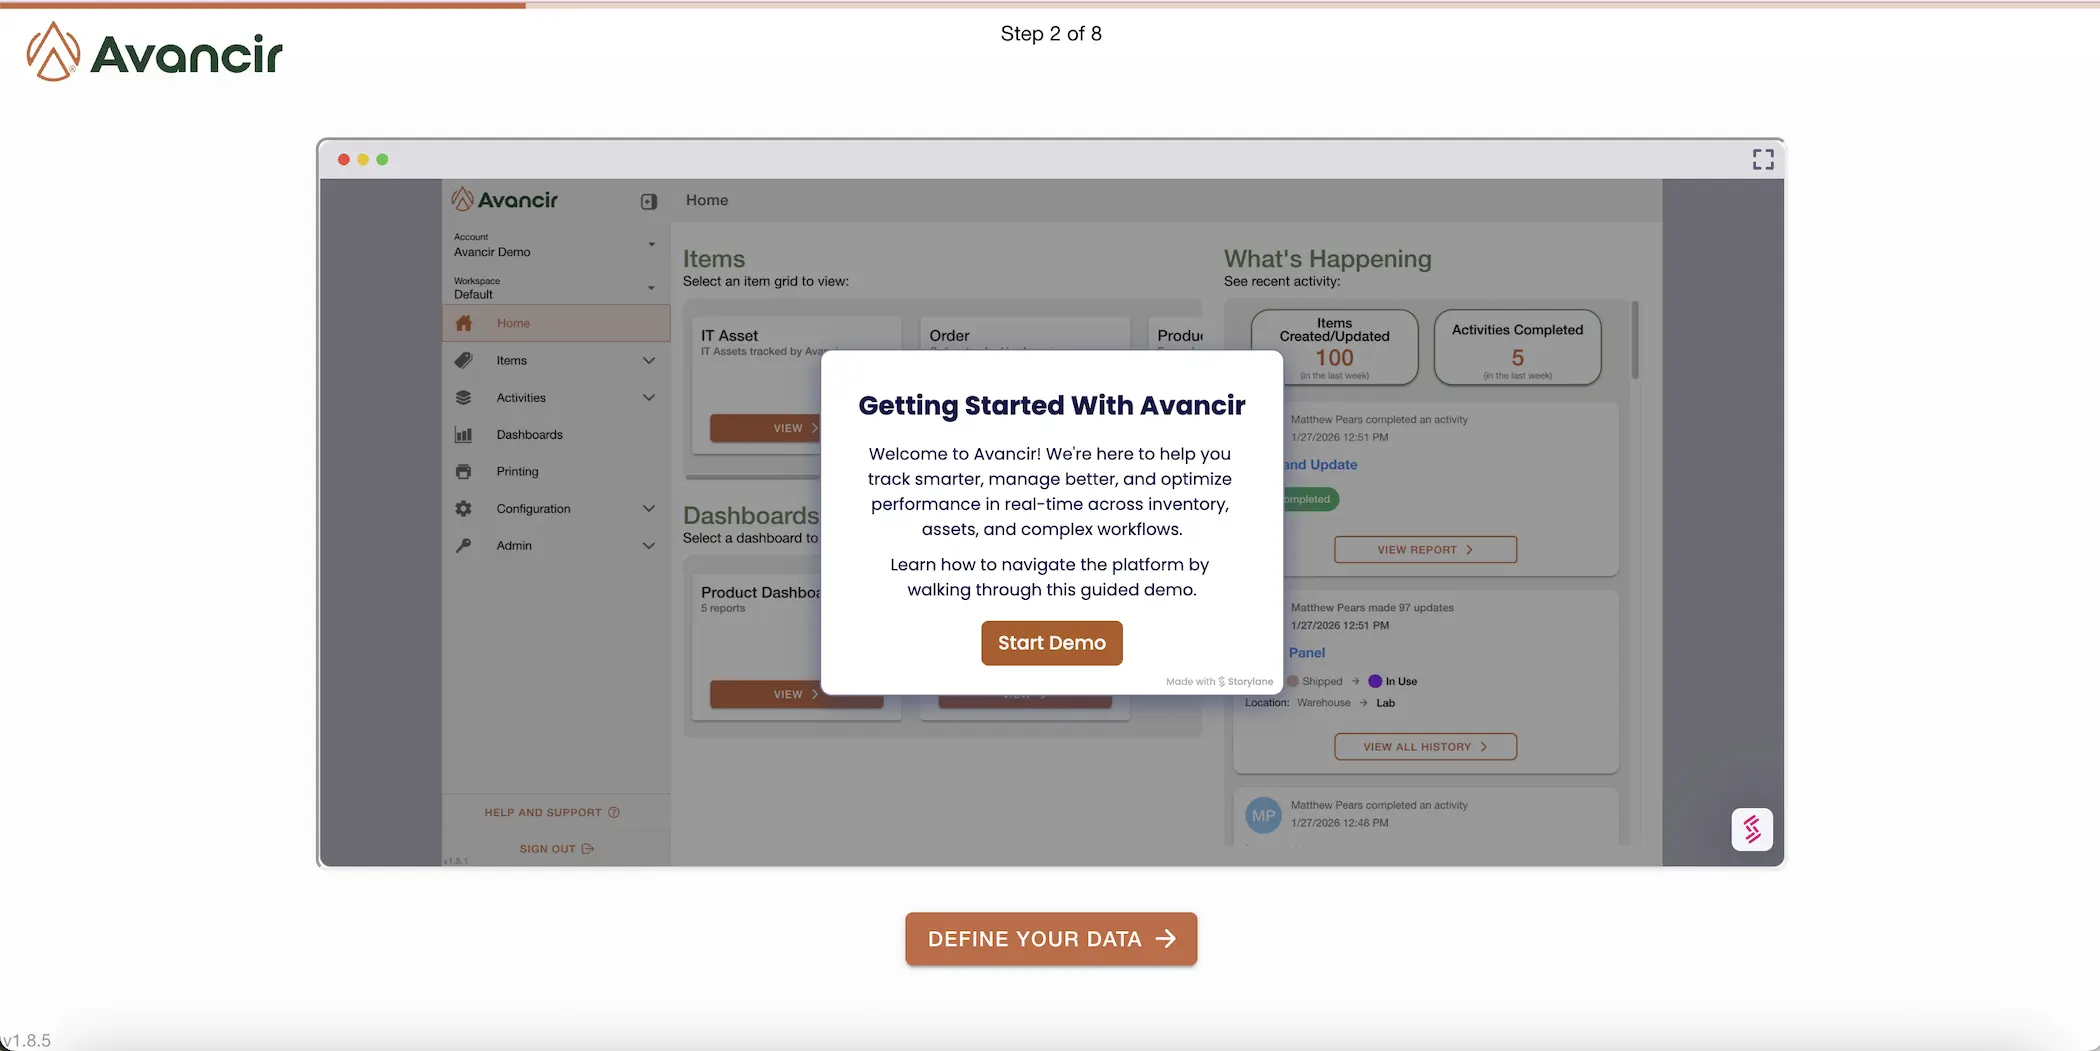Click the Admin key icon
This screenshot has height=1051, width=2100.
click(x=464, y=546)
